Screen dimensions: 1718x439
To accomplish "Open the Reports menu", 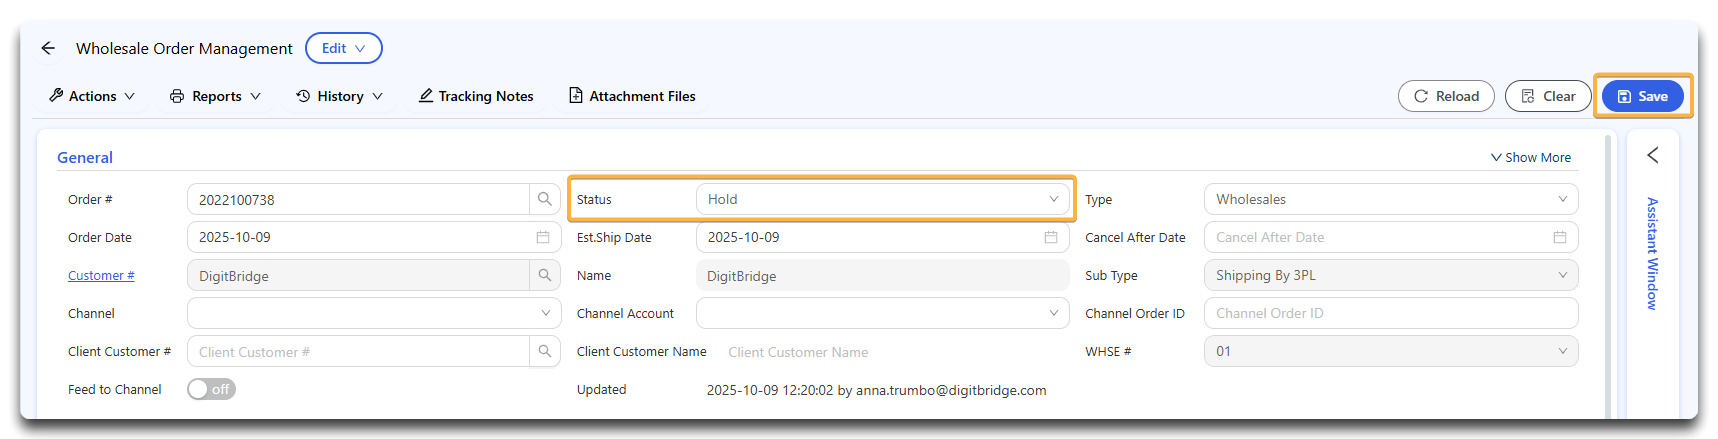I will click(x=216, y=96).
